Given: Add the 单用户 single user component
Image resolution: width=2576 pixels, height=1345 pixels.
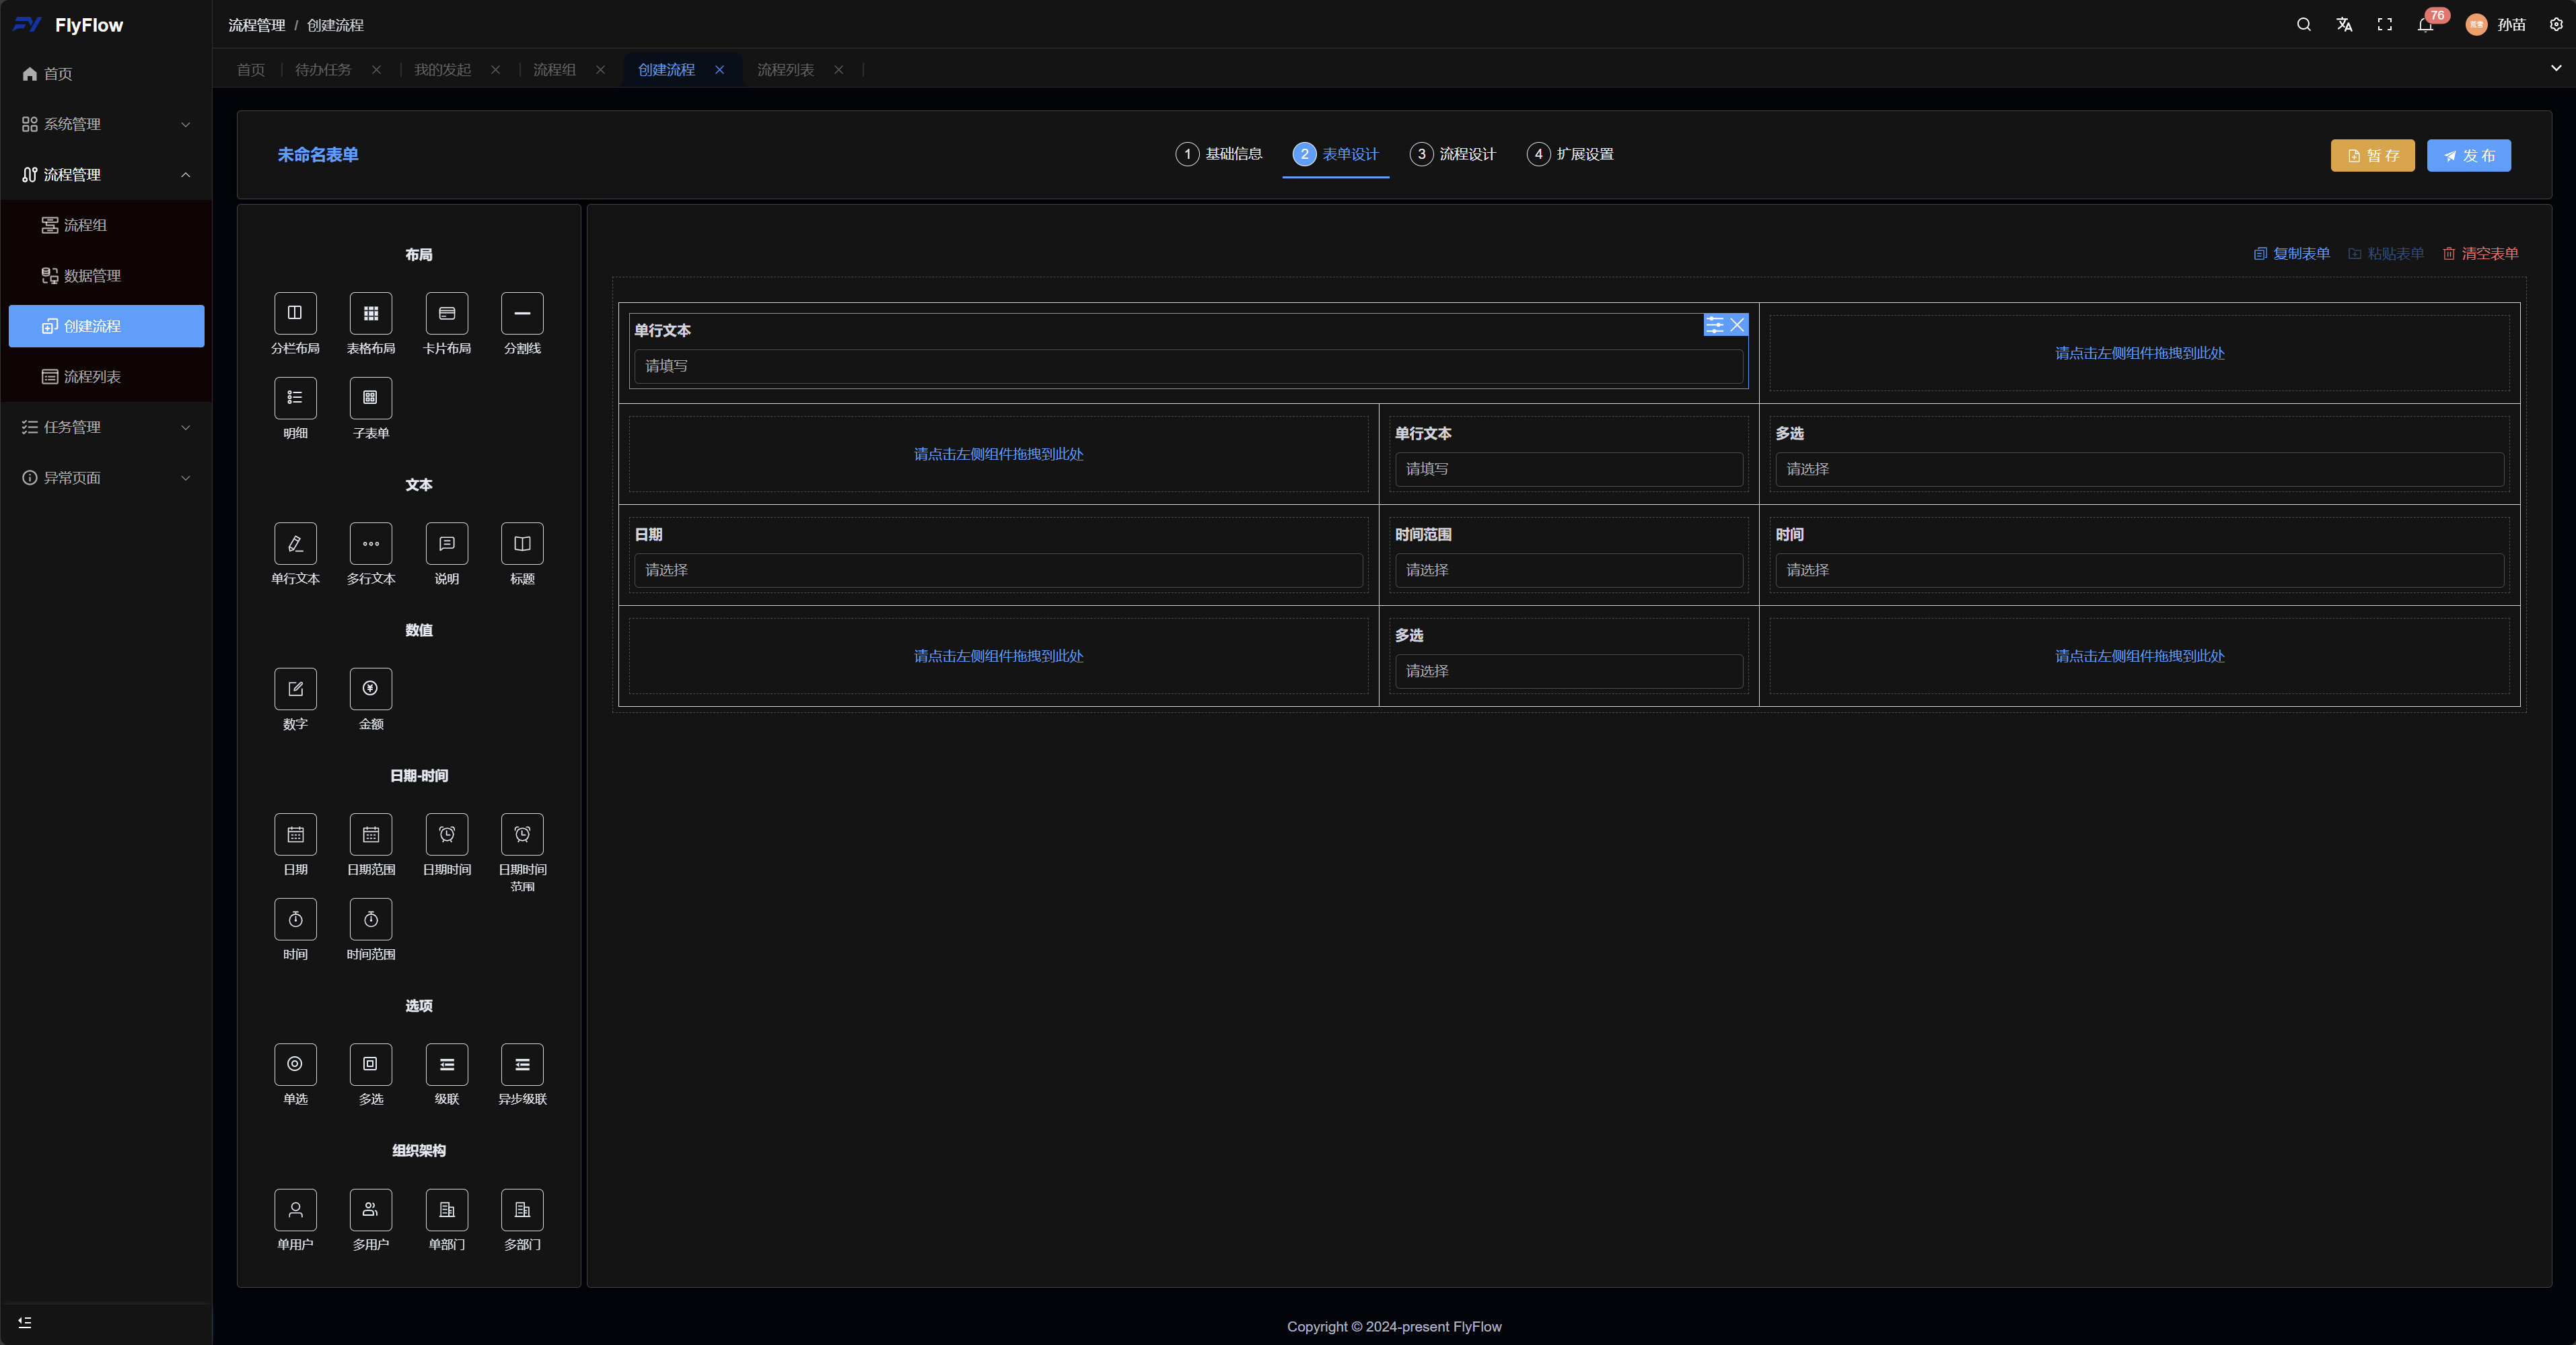Looking at the screenshot, I should click(295, 1210).
